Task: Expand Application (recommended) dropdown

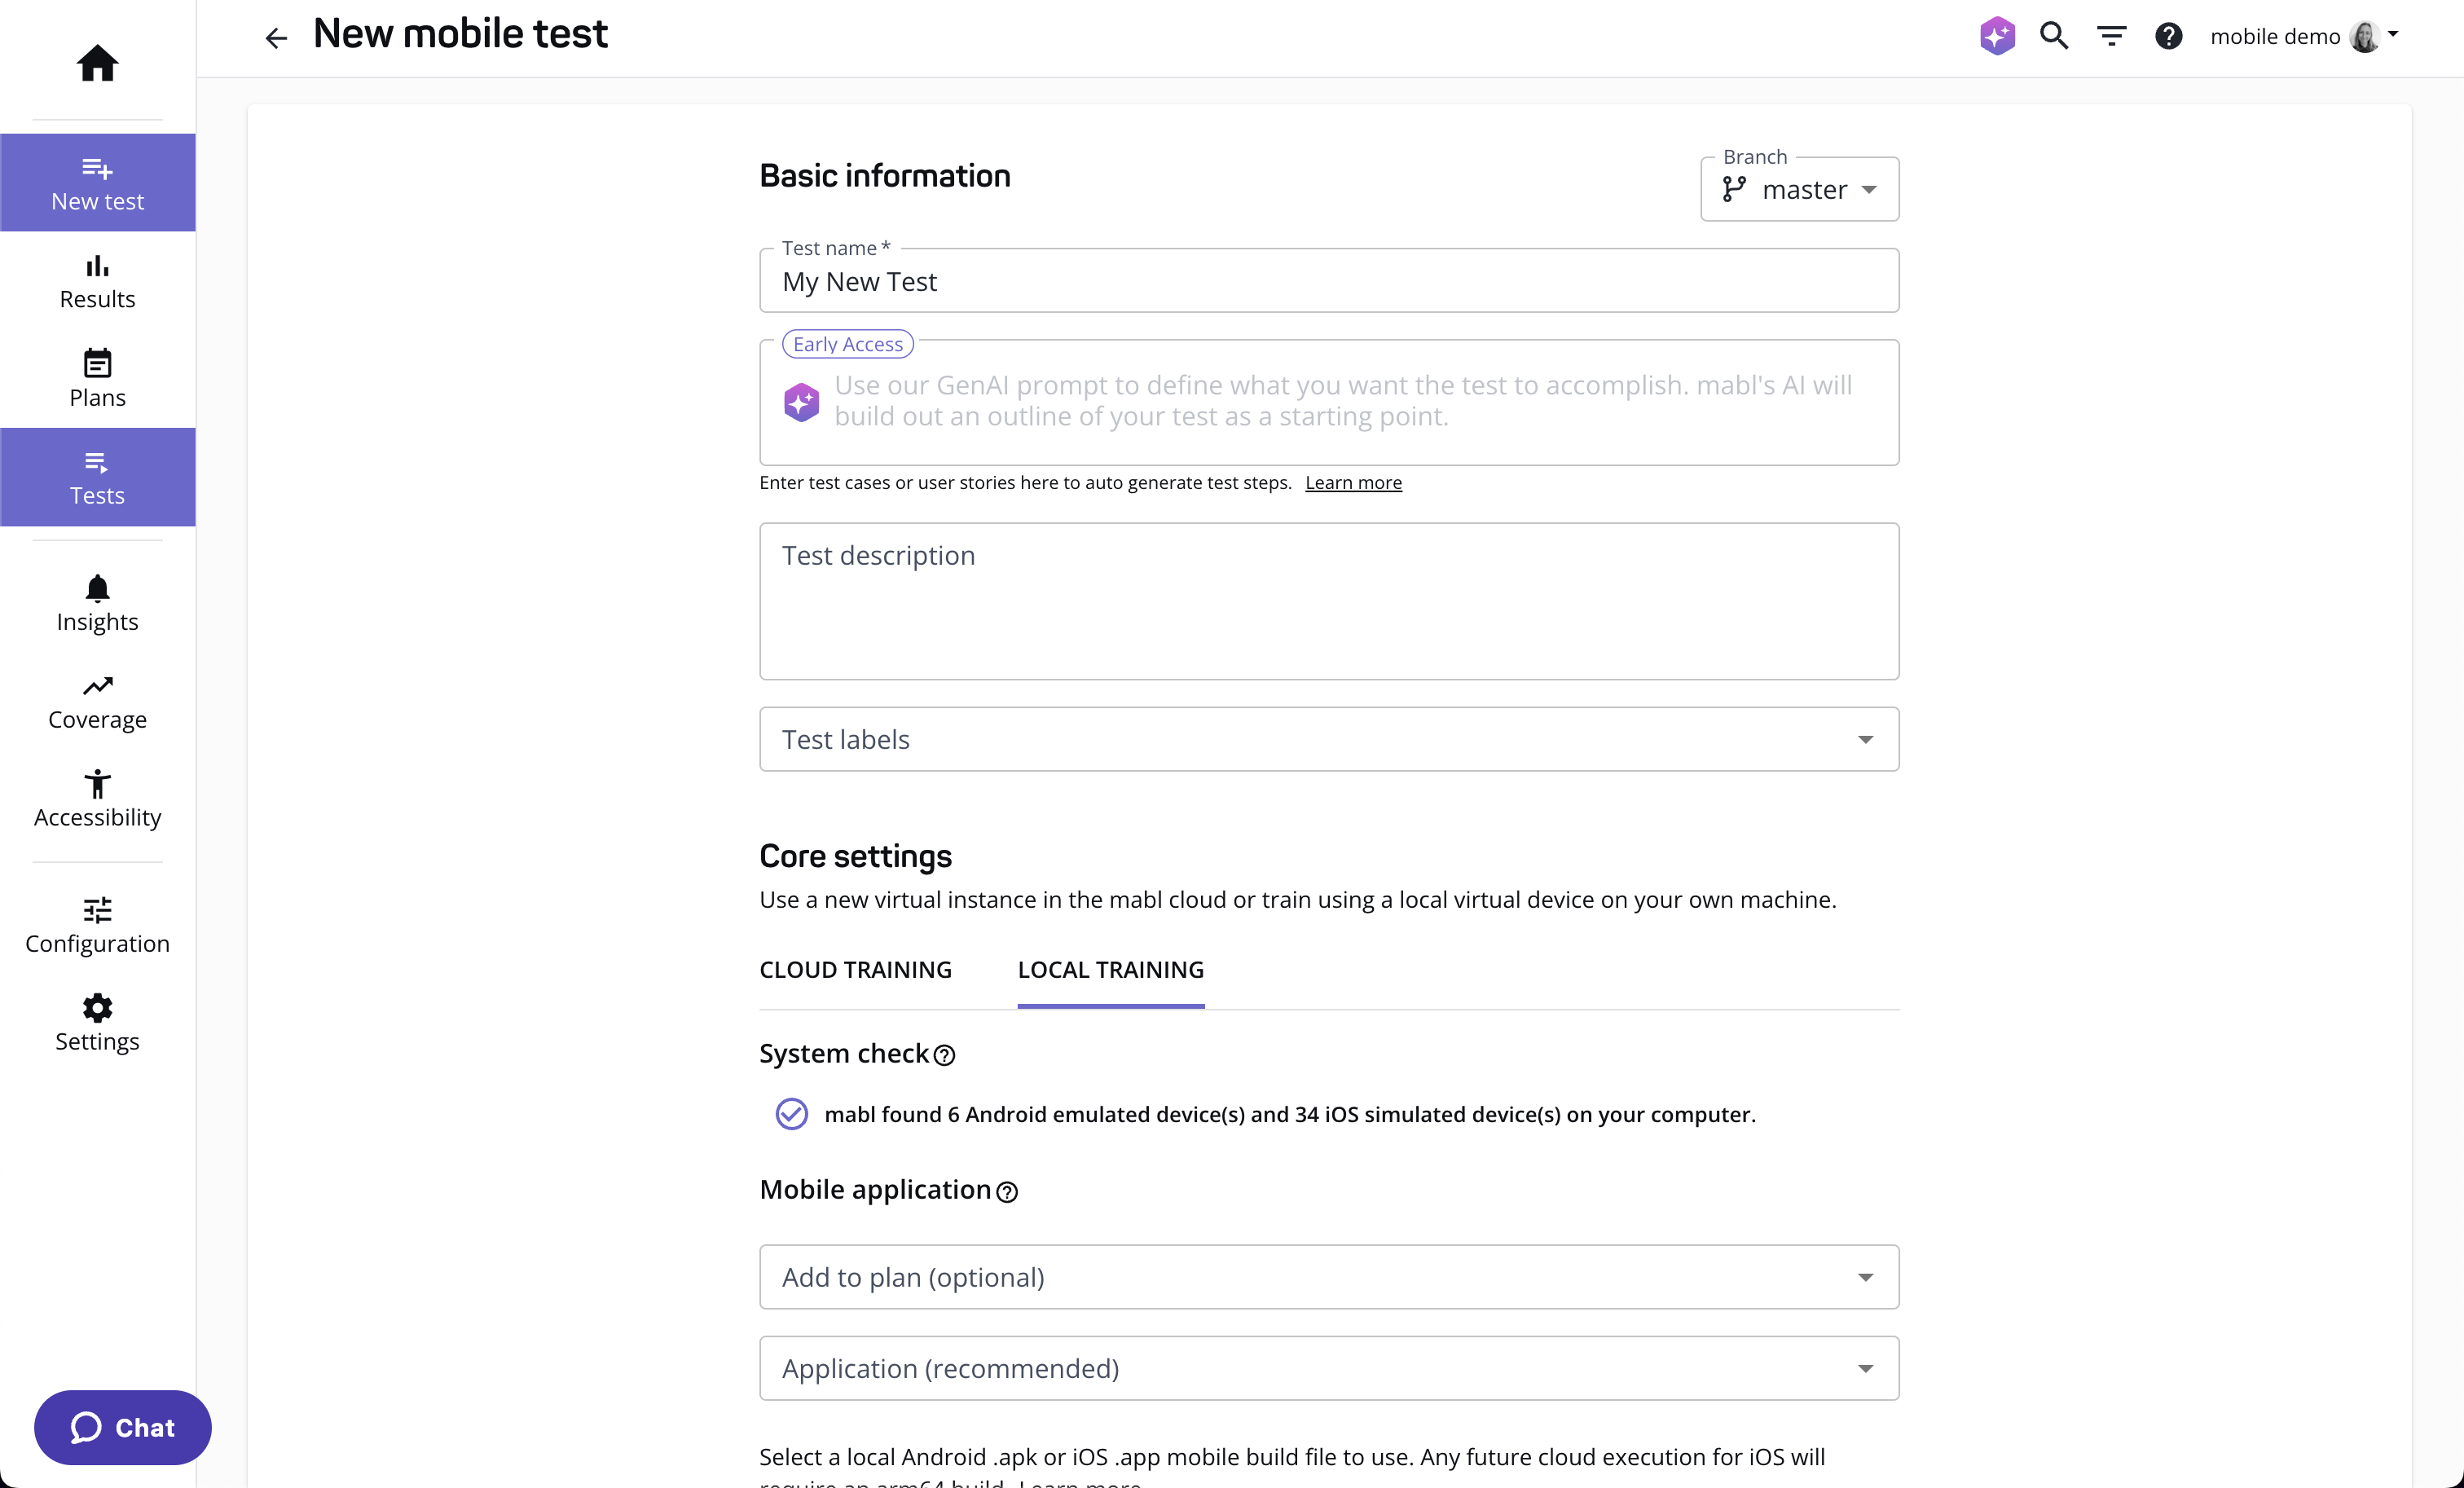Action: click(1329, 1368)
